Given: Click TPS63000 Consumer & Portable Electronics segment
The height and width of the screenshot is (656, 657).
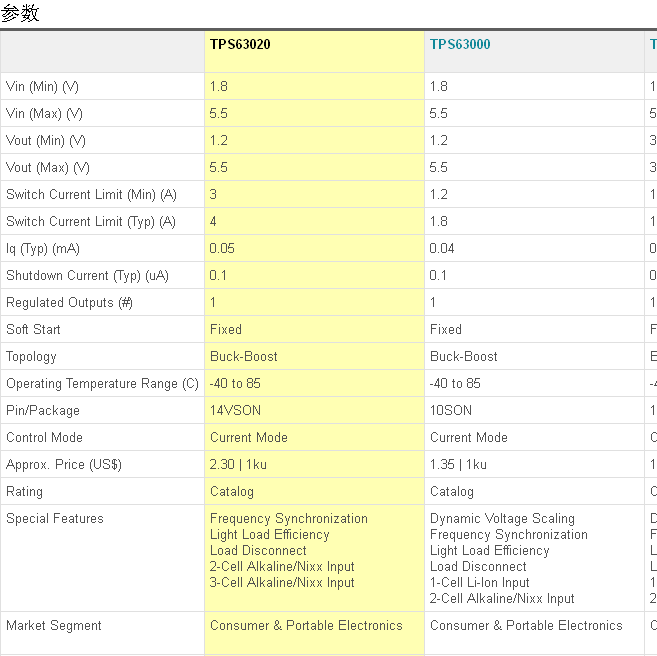Looking at the screenshot, I should pyautogui.click(x=526, y=625).
